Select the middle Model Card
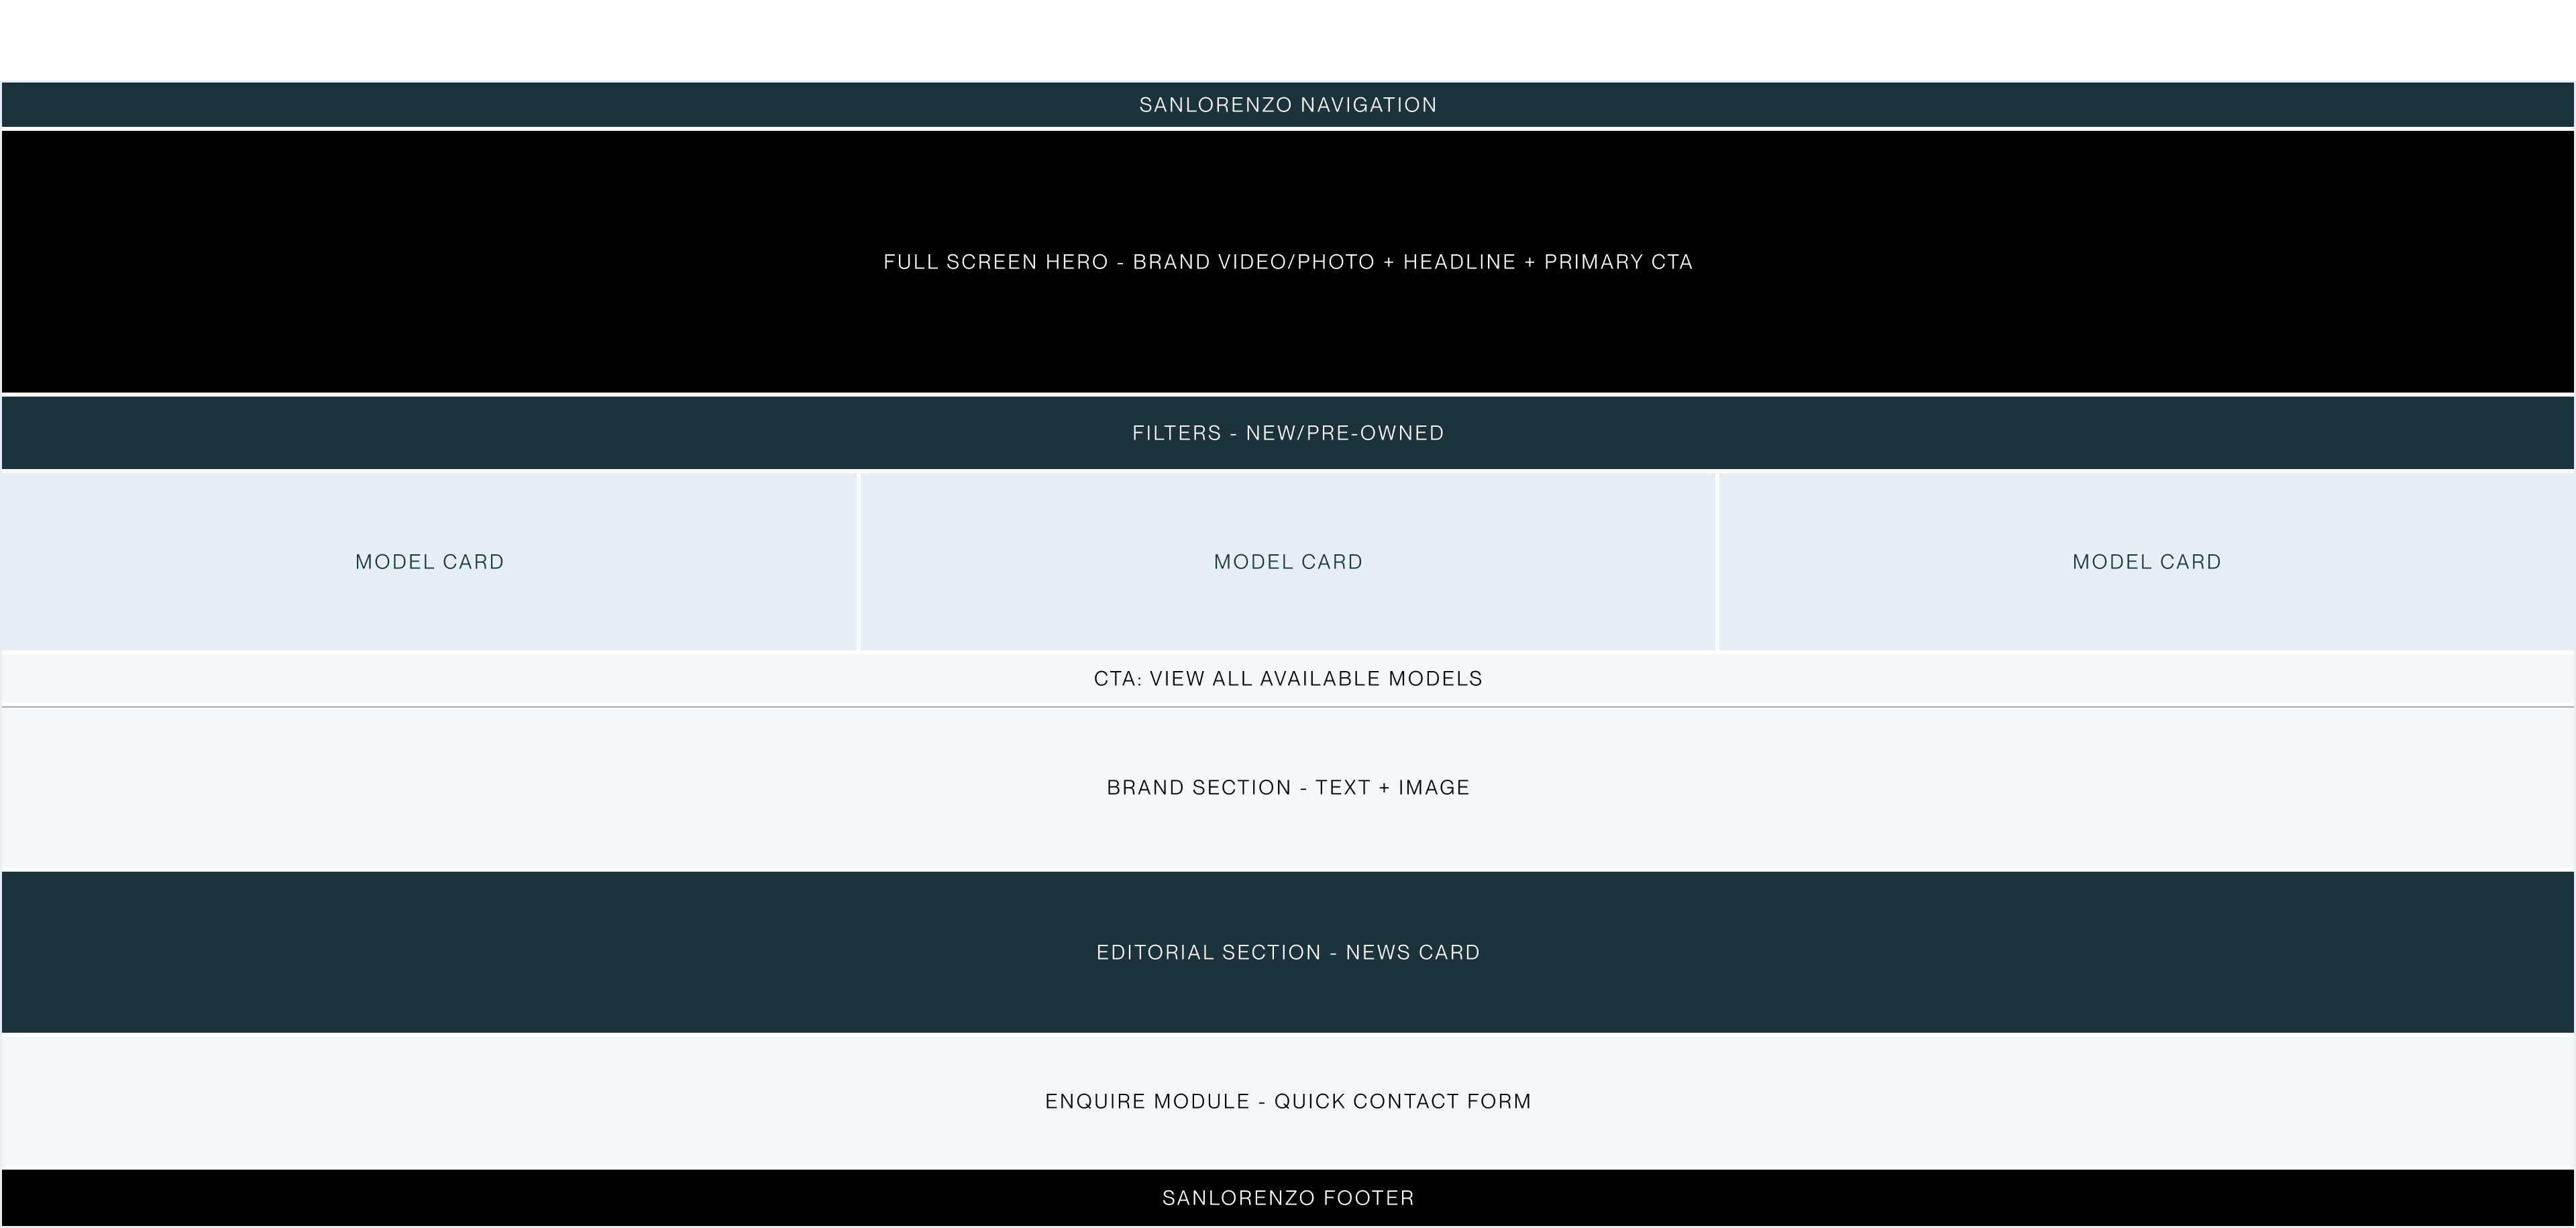This screenshot has width=2576, height=1228. coord(1288,562)
